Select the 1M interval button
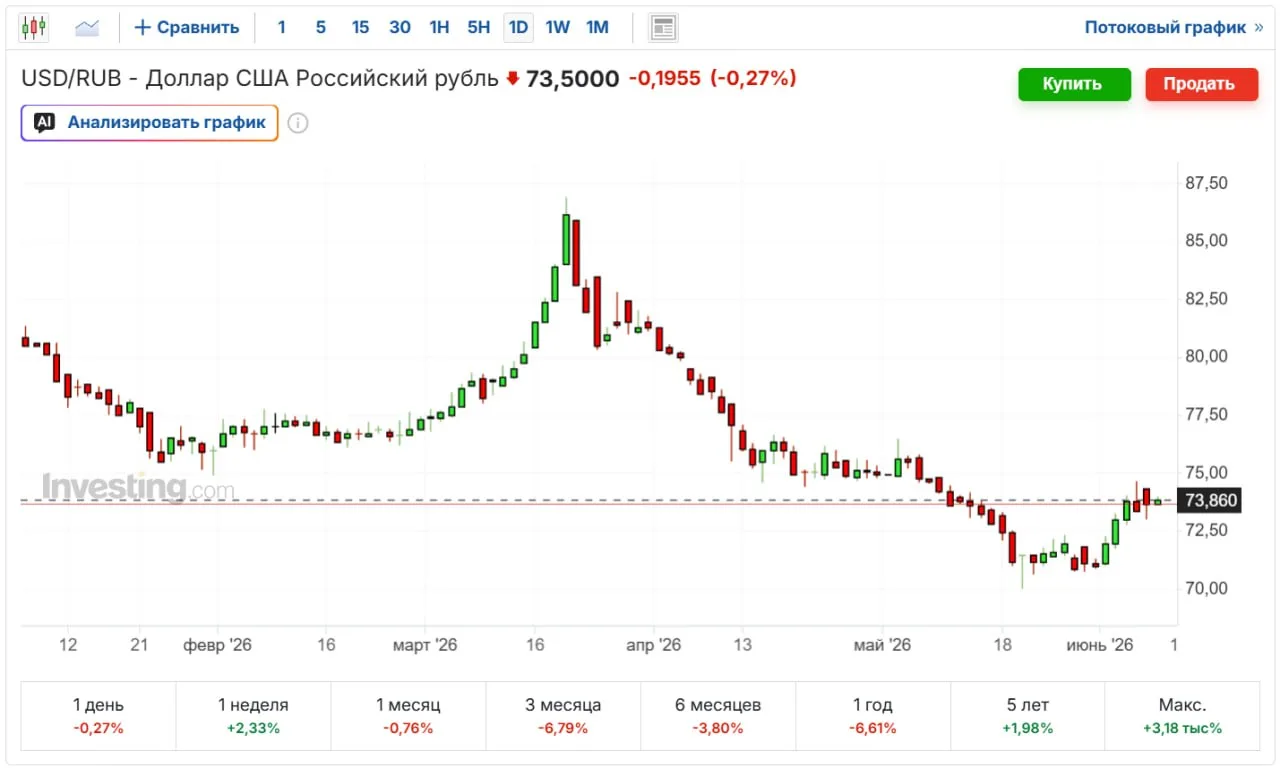Screen dimensions: 1280x768 pos(597,27)
